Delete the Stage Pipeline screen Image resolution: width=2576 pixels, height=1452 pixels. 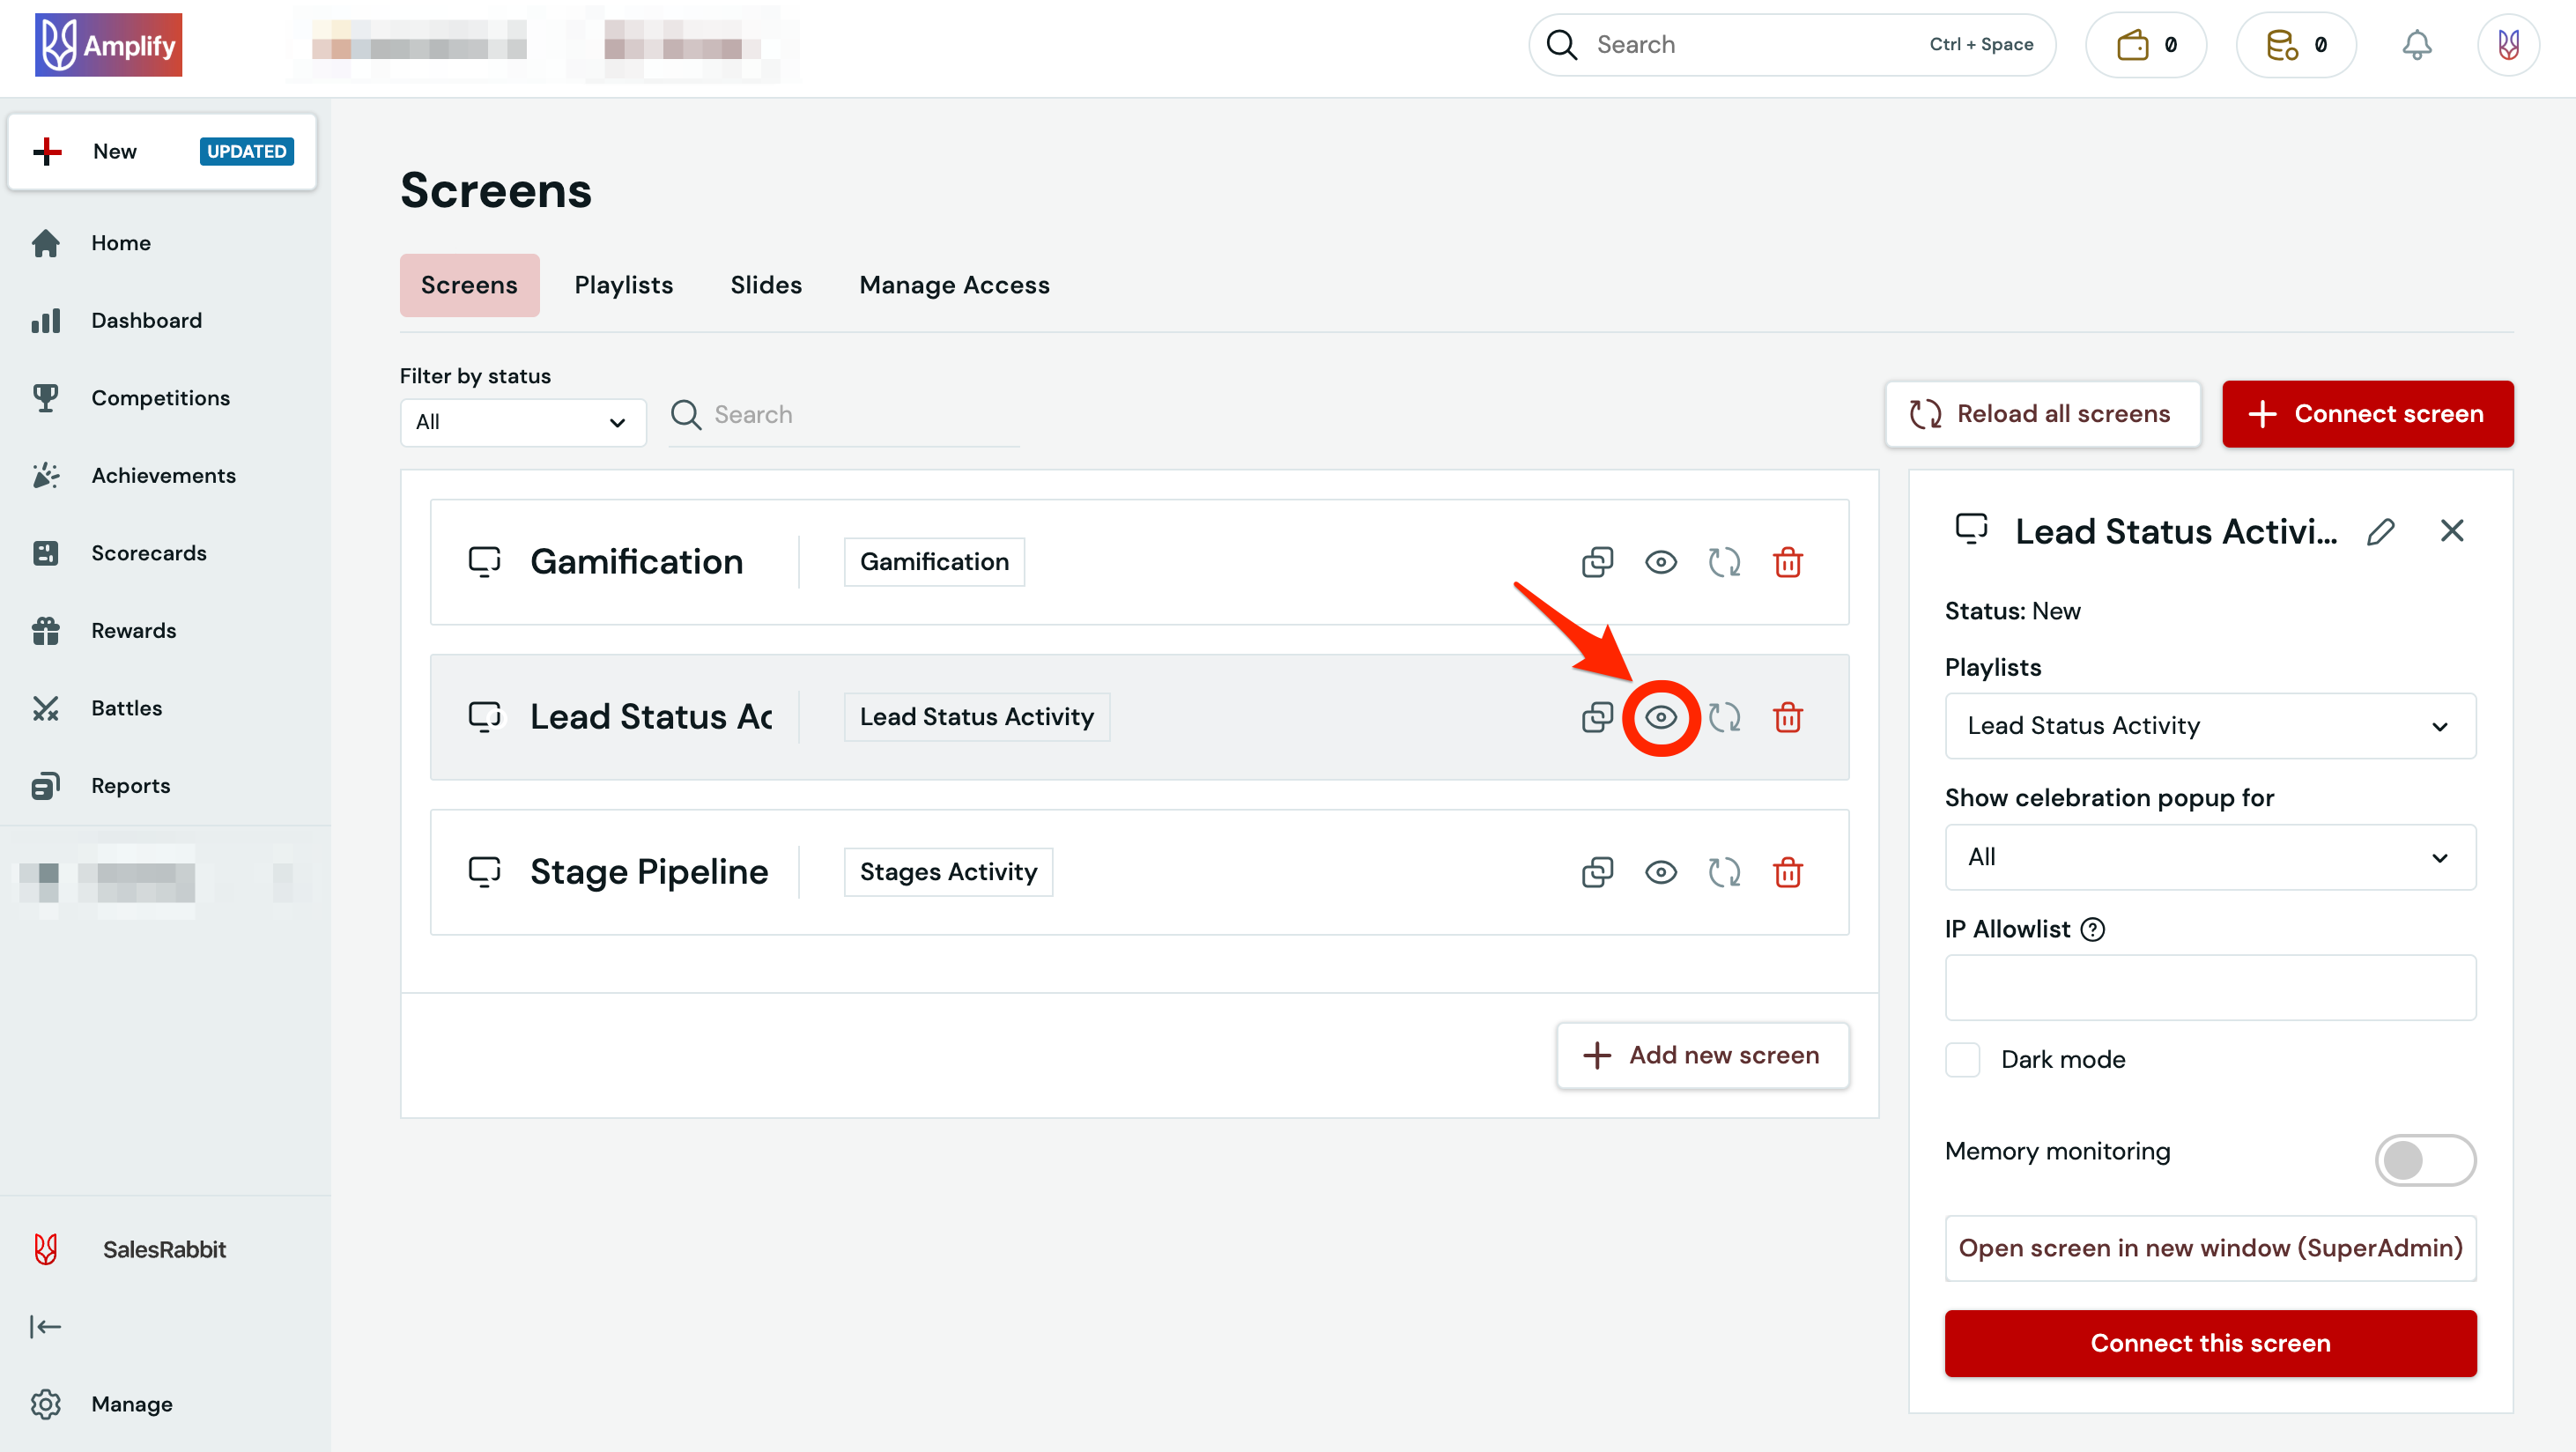point(1787,872)
